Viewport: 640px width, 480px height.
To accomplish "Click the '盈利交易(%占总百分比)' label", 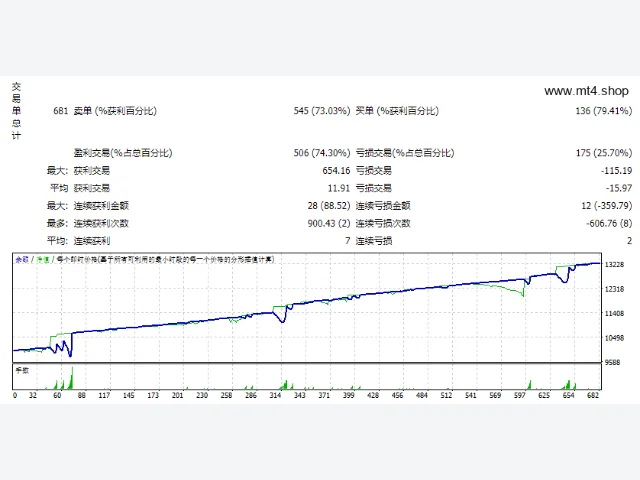I will [x=123, y=153].
